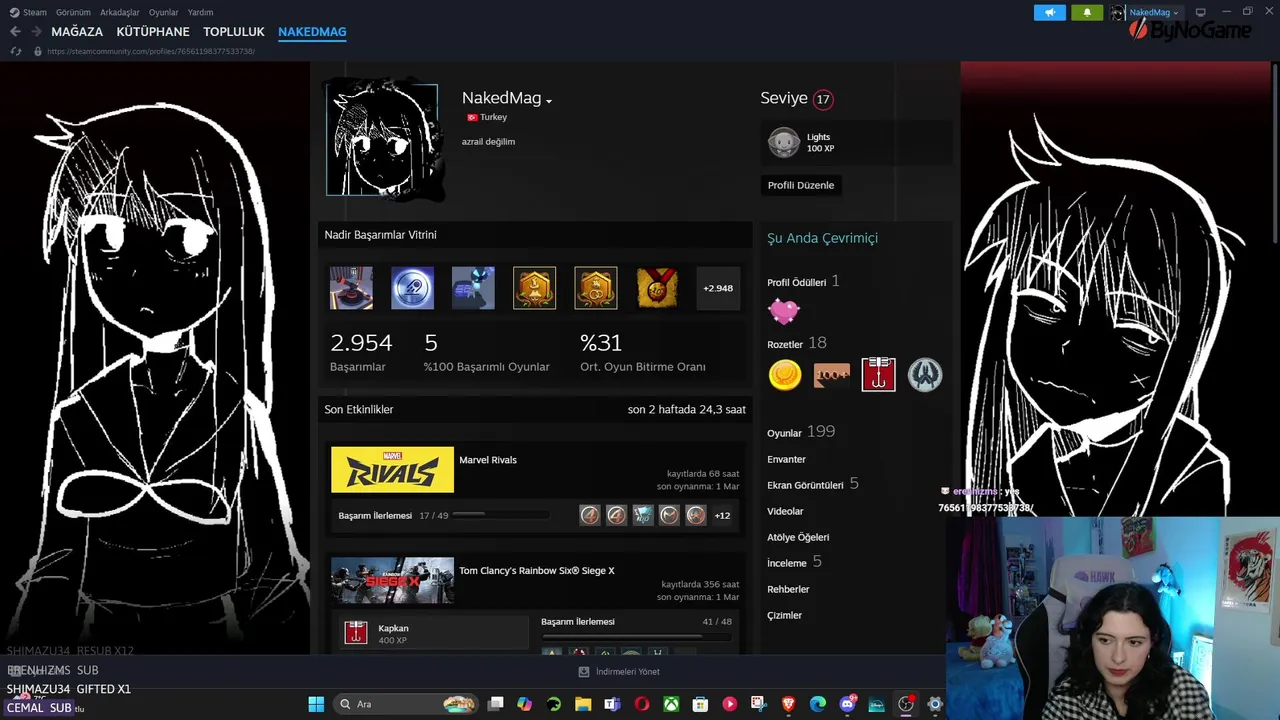Open the NakedMag profile avatar
The width and height of the screenshot is (1280, 720).
pos(382,140)
